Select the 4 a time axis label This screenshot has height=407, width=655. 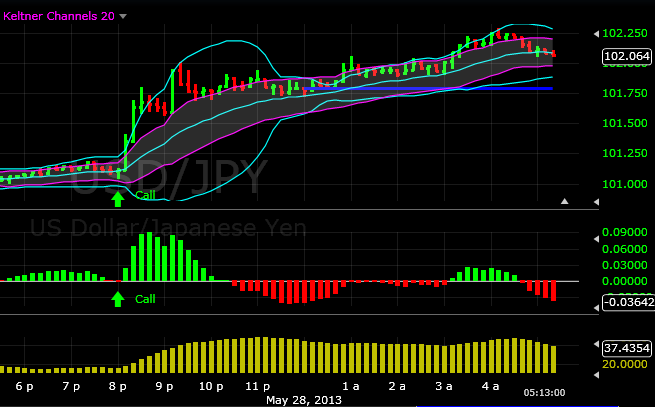coord(491,386)
